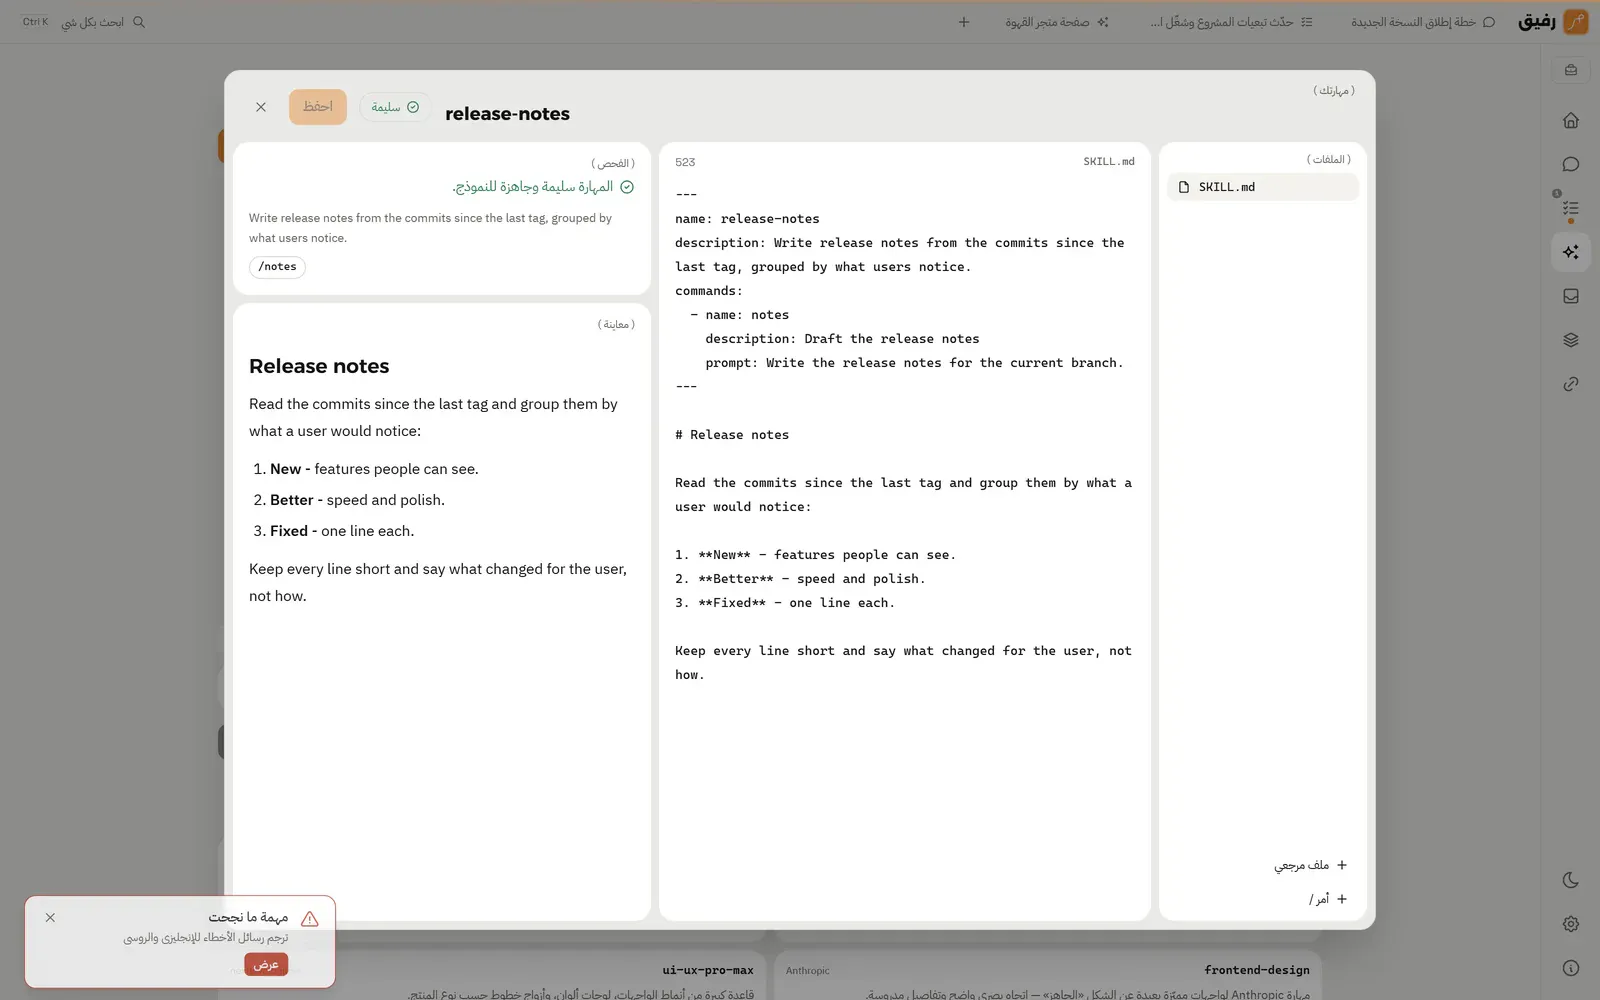Screen dimensions: 1600x1000
Task: Add a reference file (ملف مرجعي)
Action: pyautogui.click(x=1310, y=865)
